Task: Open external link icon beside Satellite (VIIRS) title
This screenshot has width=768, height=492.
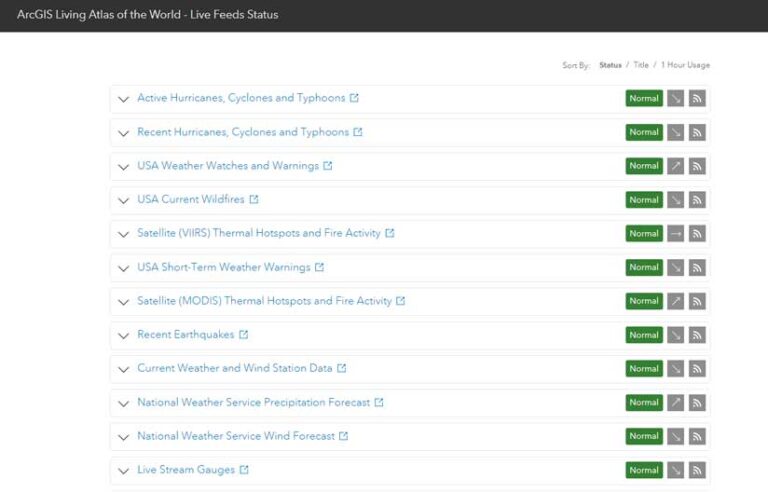Action: click(389, 233)
